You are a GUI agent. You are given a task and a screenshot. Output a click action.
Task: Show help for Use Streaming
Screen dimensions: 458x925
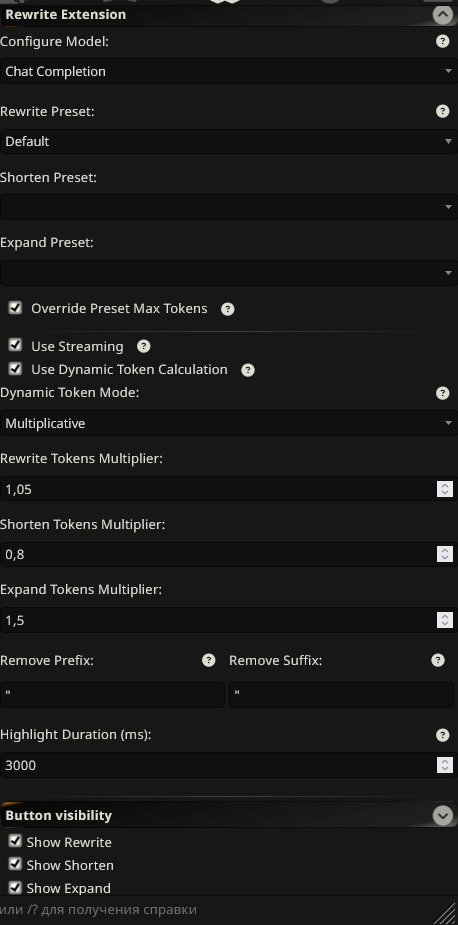(x=143, y=346)
